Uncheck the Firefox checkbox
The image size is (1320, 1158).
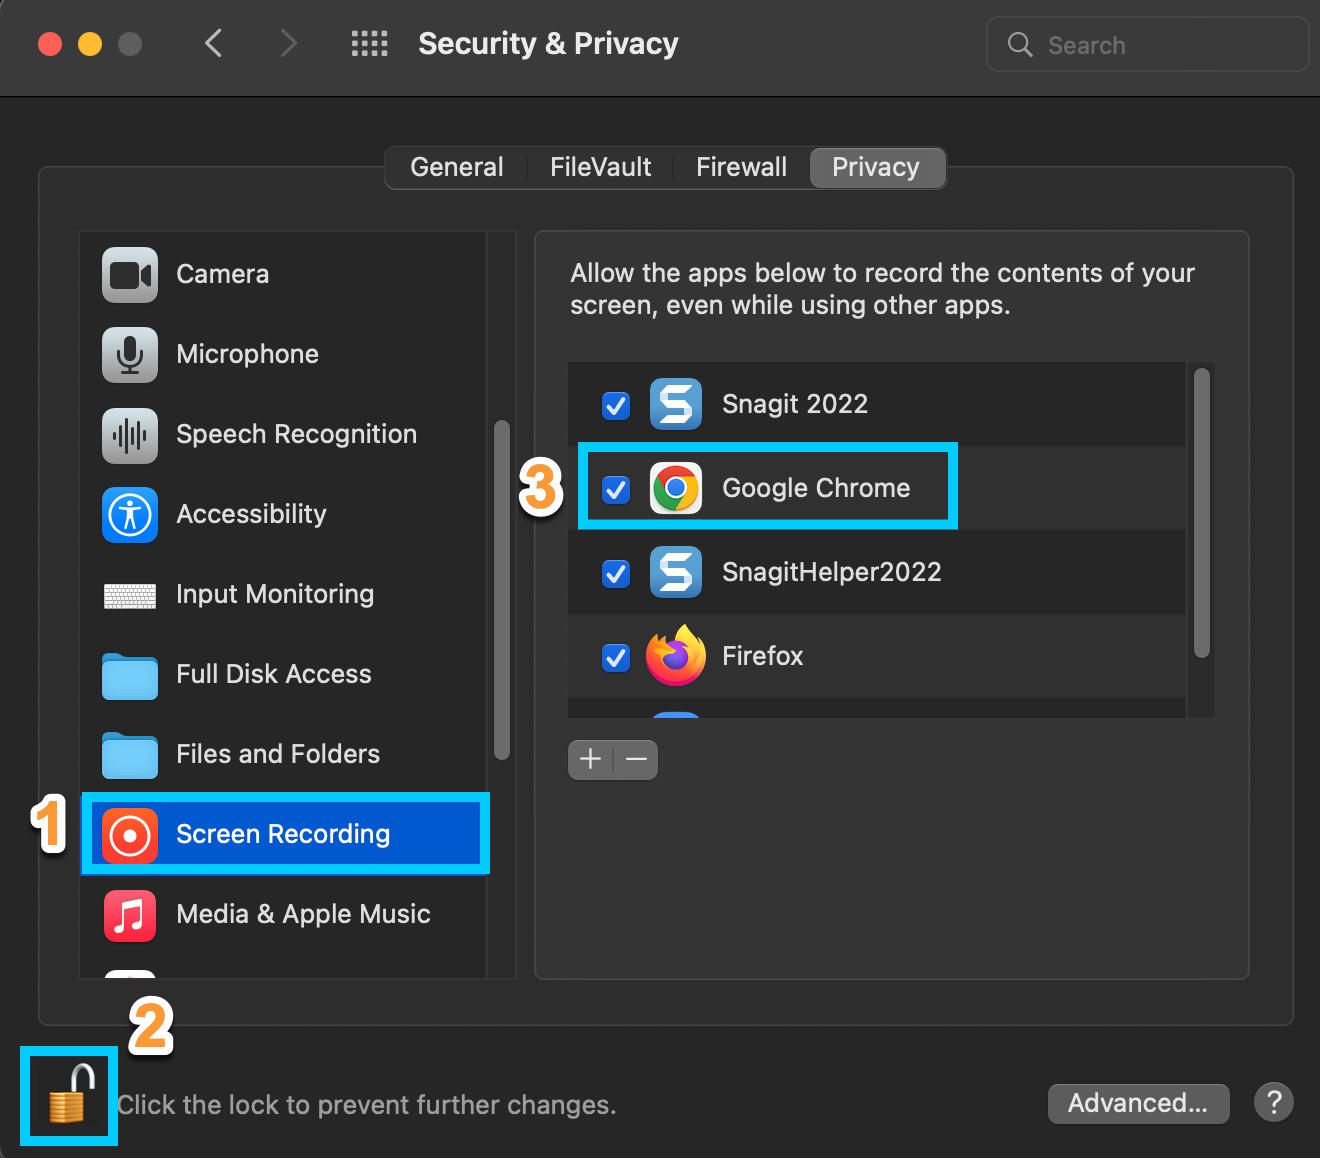point(616,657)
